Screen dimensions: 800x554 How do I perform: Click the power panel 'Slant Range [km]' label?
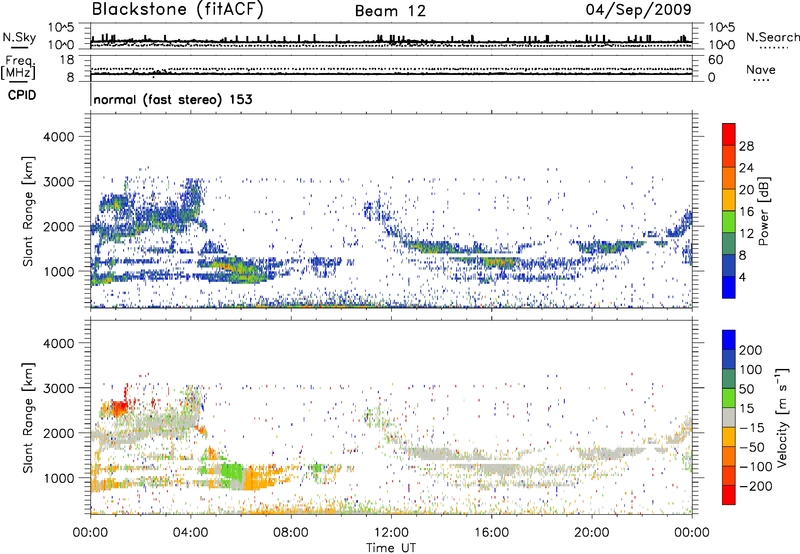coord(28,211)
